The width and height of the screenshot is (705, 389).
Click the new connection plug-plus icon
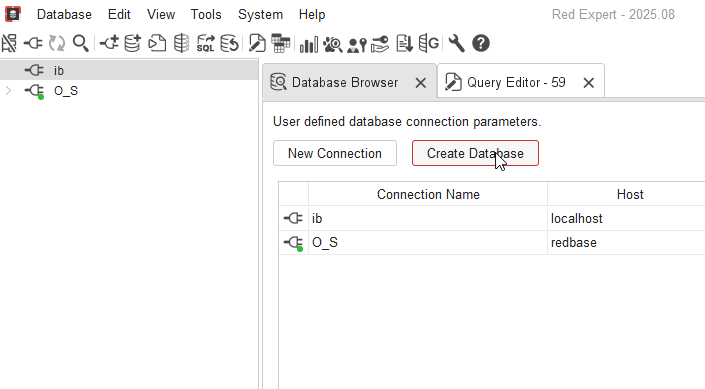(109, 44)
